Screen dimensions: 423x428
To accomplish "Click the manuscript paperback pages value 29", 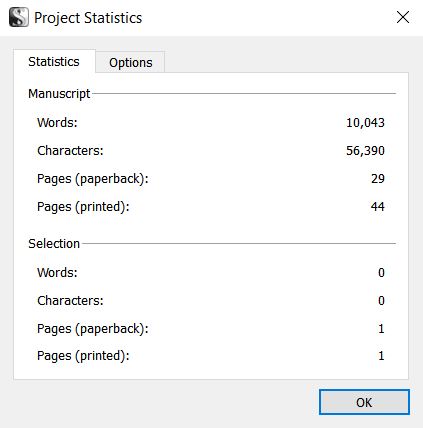I will (x=378, y=179).
